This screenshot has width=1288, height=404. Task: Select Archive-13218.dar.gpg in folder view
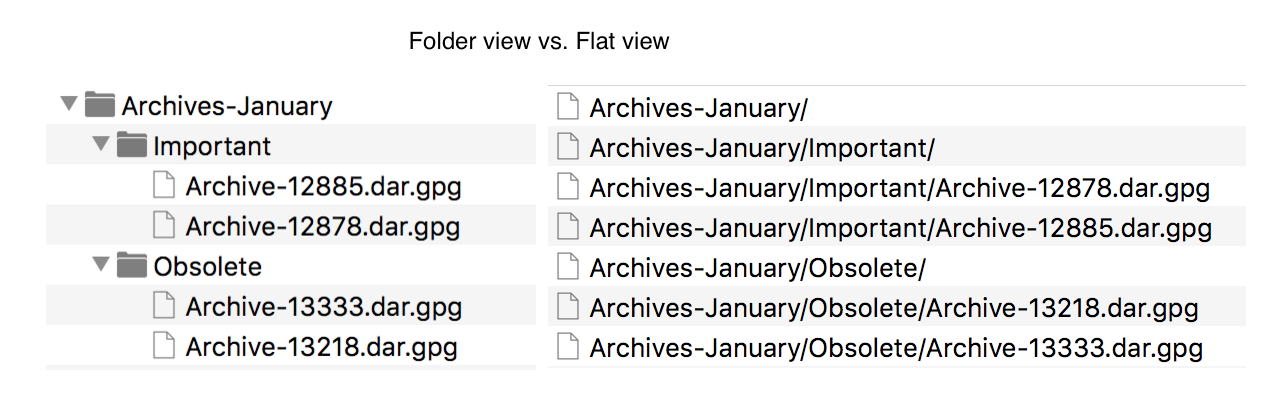[x=322, y=347]
